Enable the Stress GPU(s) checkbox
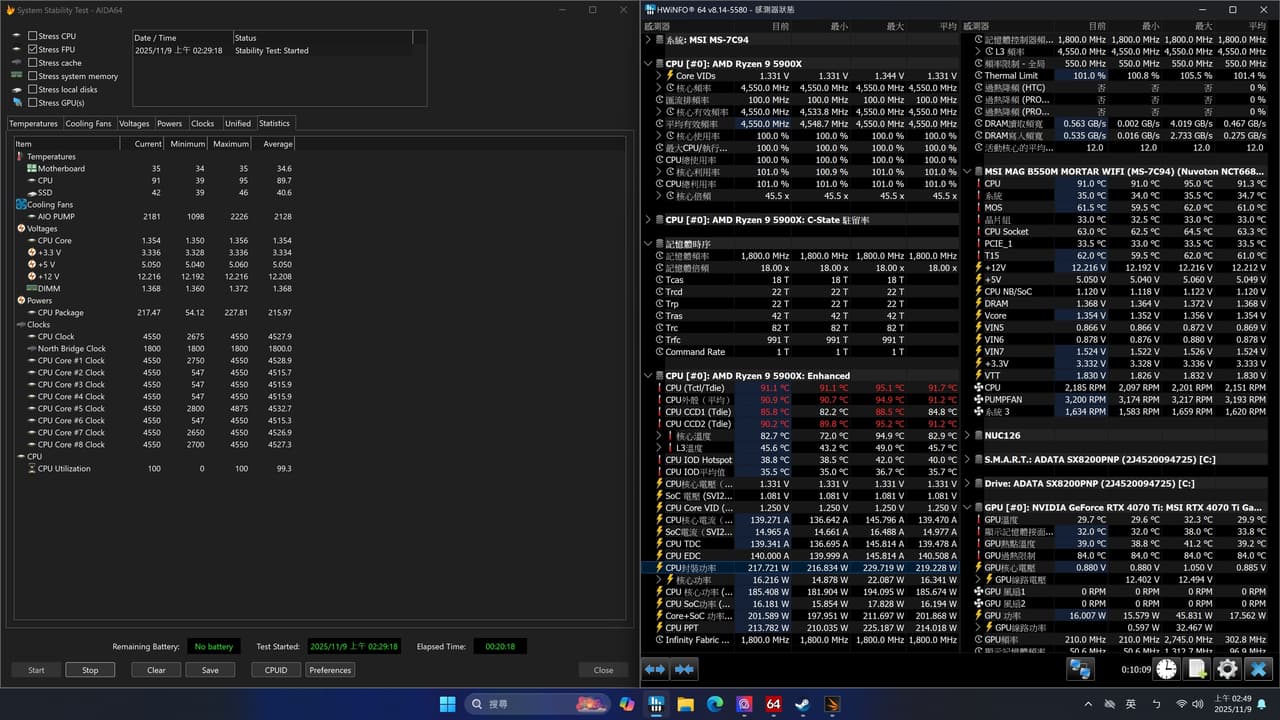 pos(33,102)
